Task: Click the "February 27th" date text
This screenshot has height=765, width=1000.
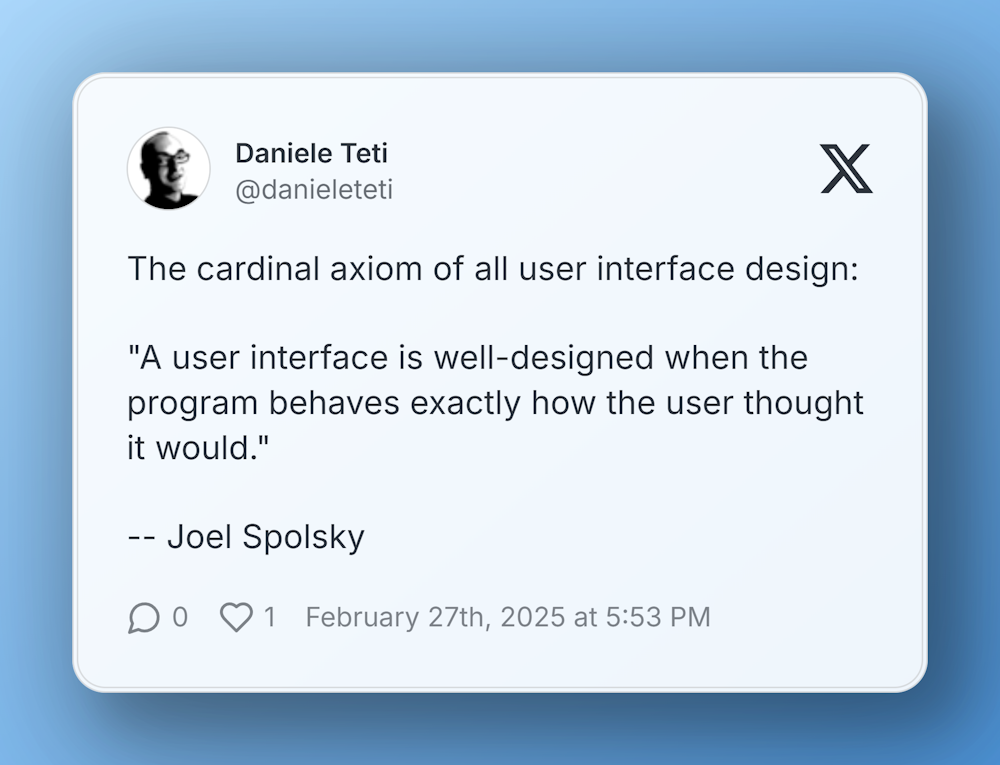Action: pos(395,617)
